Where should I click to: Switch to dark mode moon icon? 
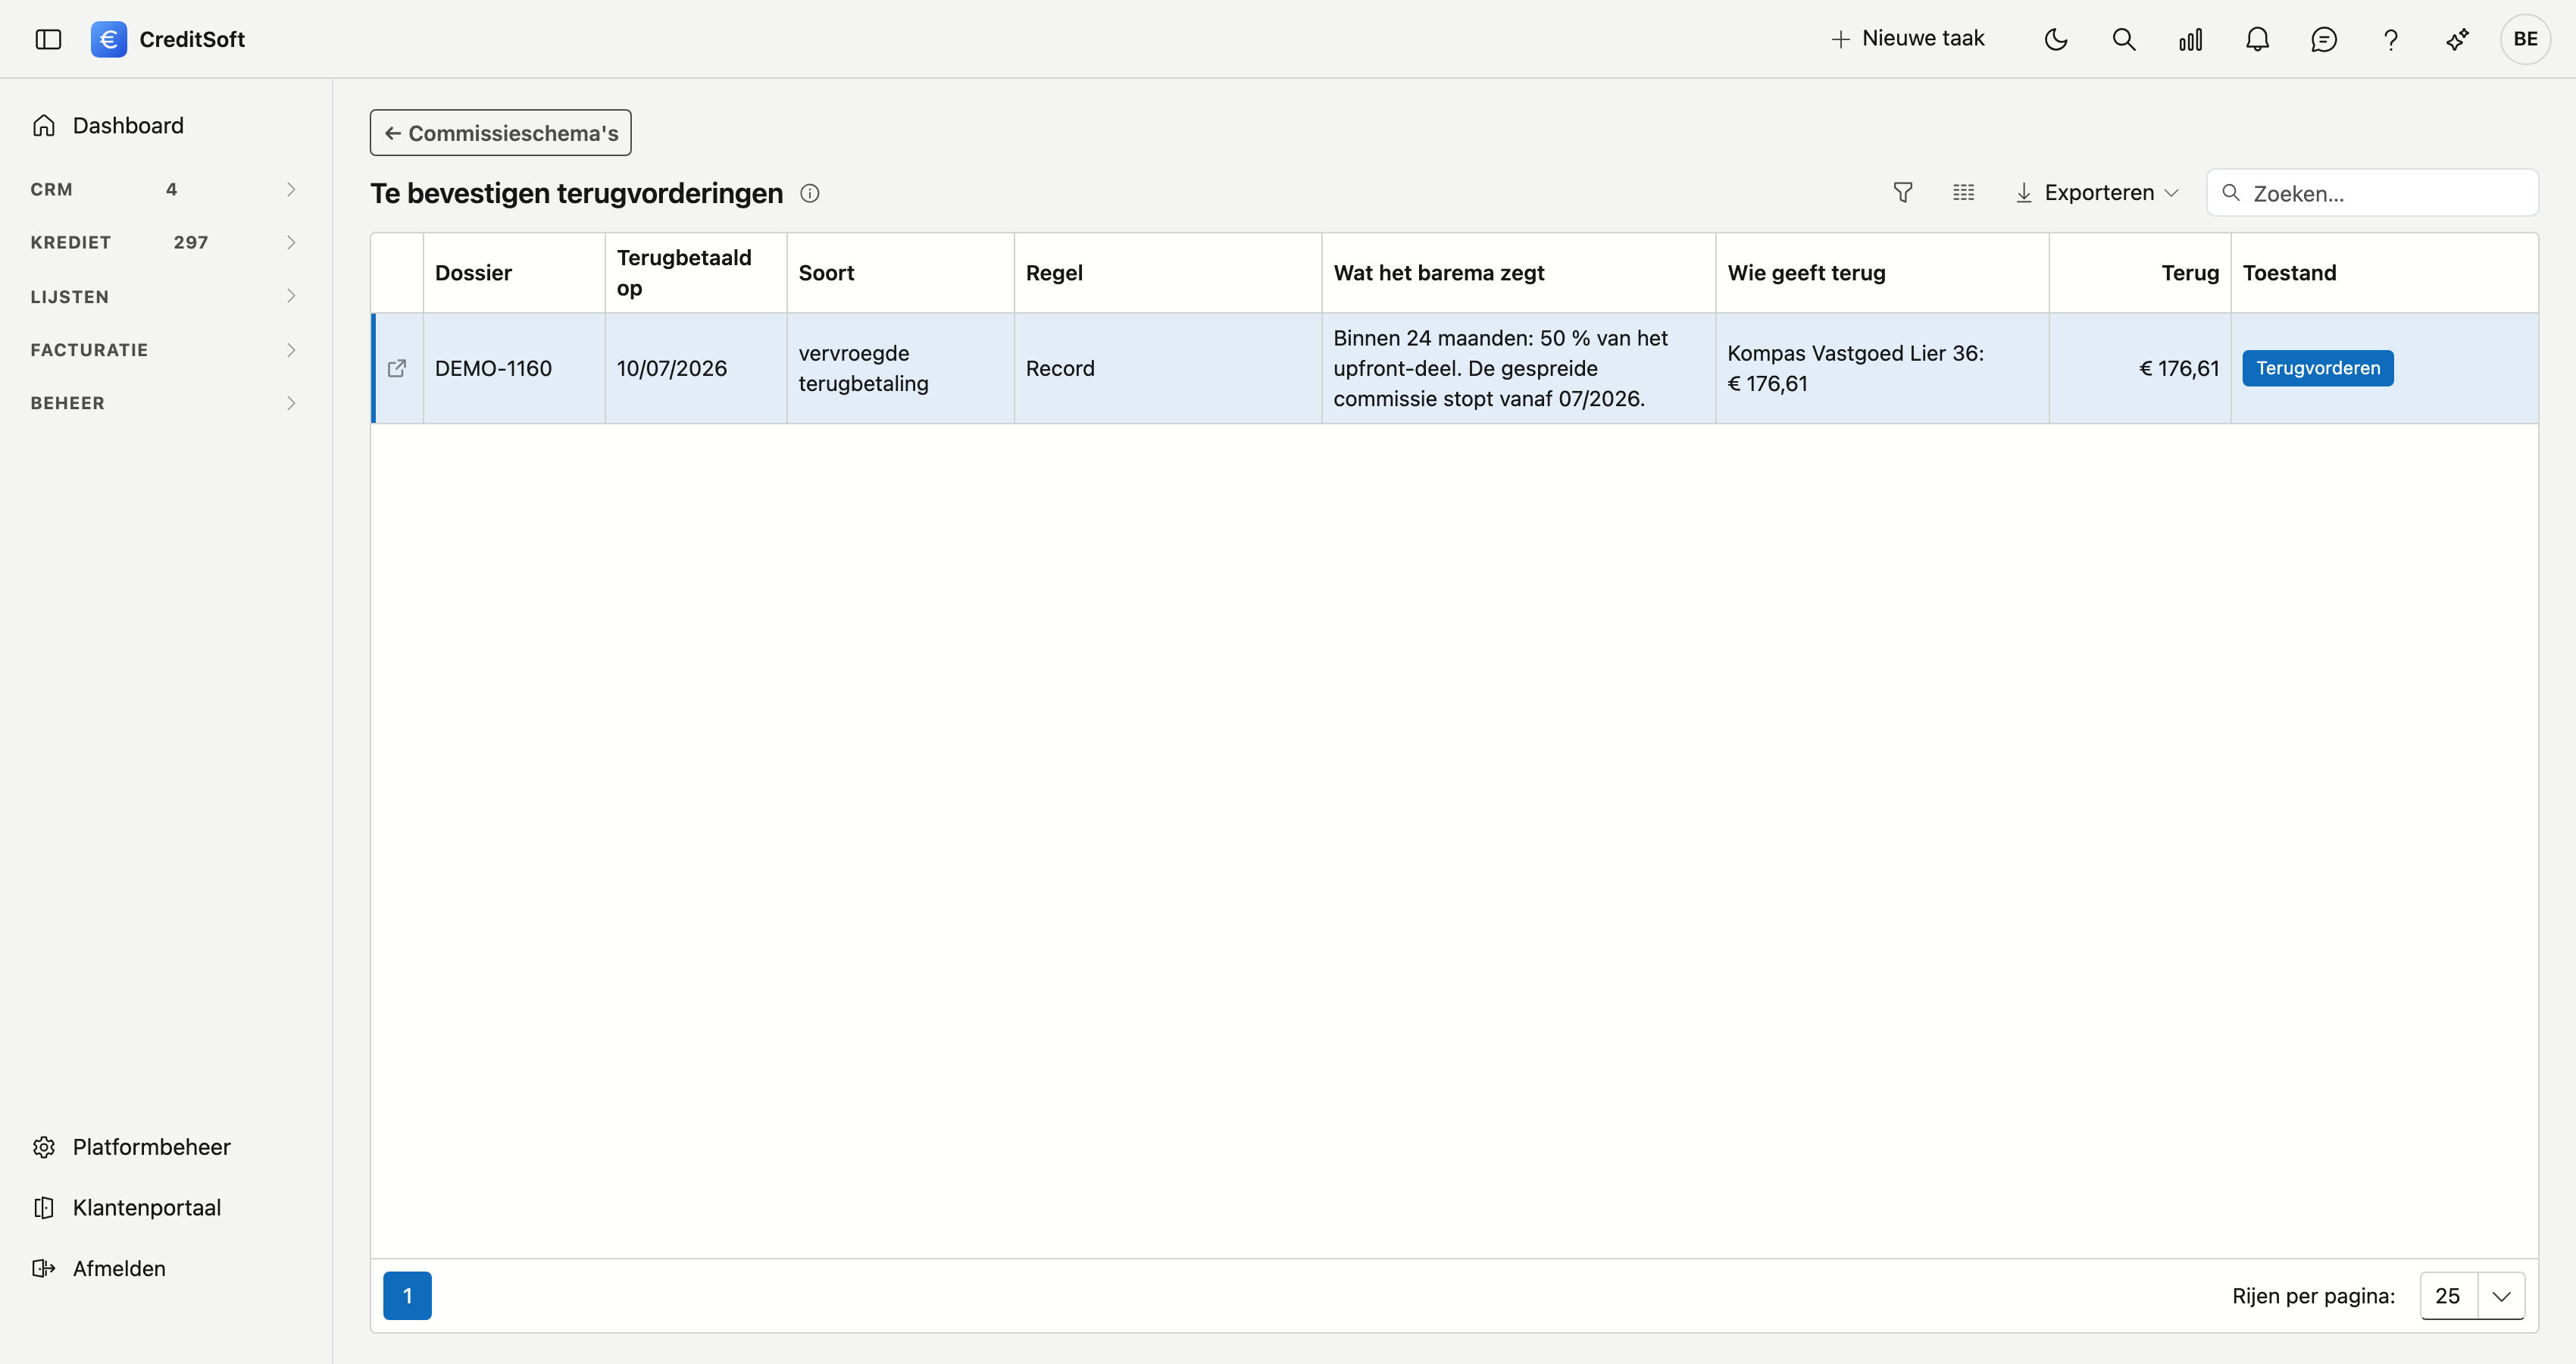[x=2056, y=39]
